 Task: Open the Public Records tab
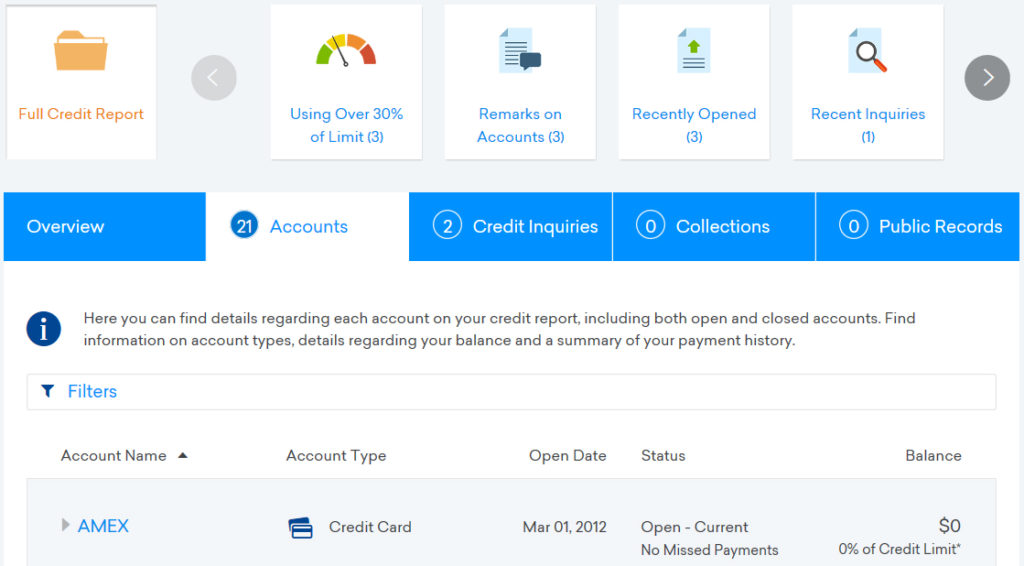pyautogui.click(x=918, y=227)
